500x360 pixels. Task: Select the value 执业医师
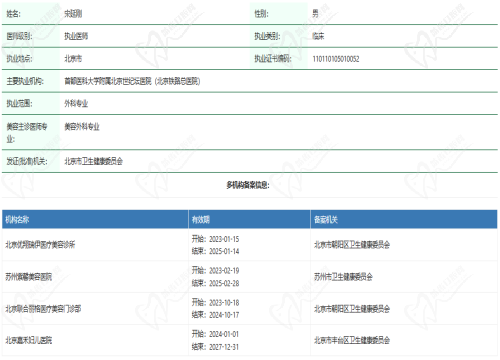[x=76, y=36]
